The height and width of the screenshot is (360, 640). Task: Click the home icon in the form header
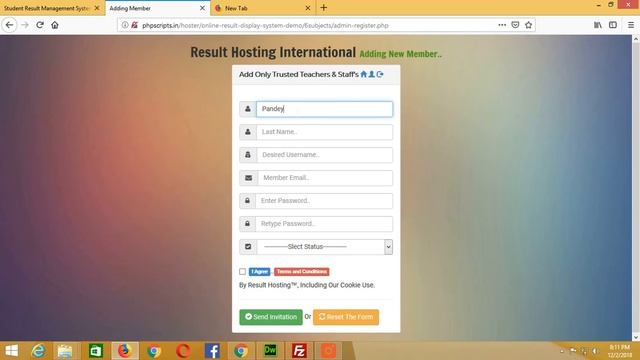coord(364,74)
